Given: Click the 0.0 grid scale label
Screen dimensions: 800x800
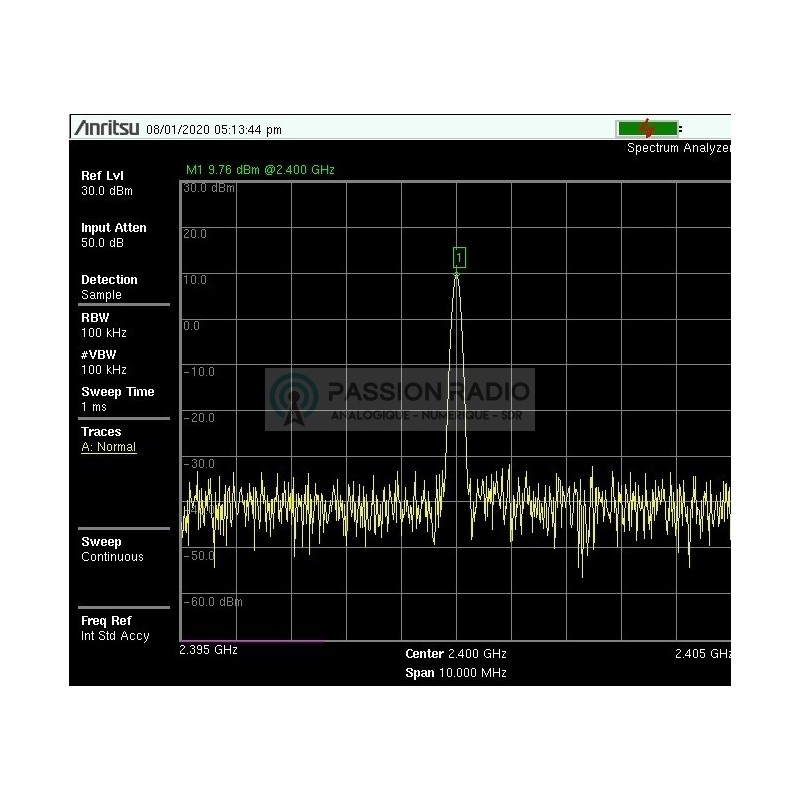Looking at the screenshot, I should 191,326.
